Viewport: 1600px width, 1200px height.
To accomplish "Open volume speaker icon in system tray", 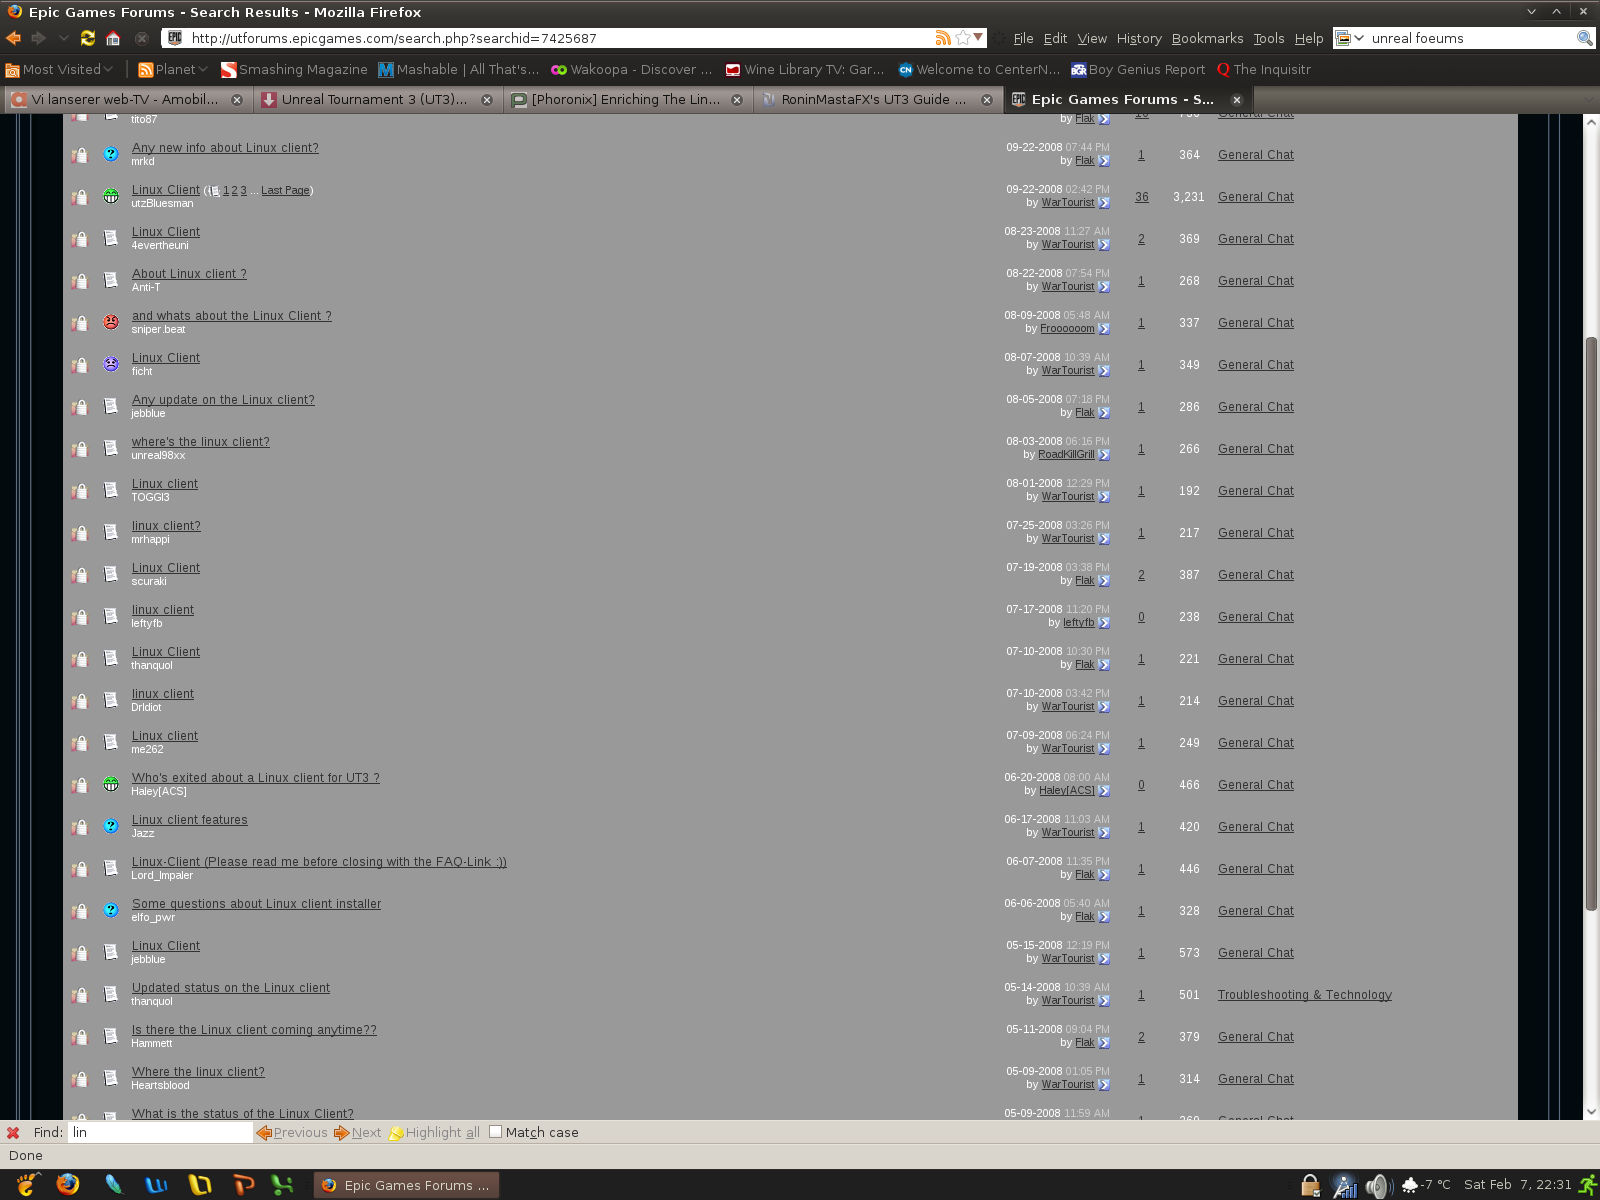I will tap(1378, 1185).
